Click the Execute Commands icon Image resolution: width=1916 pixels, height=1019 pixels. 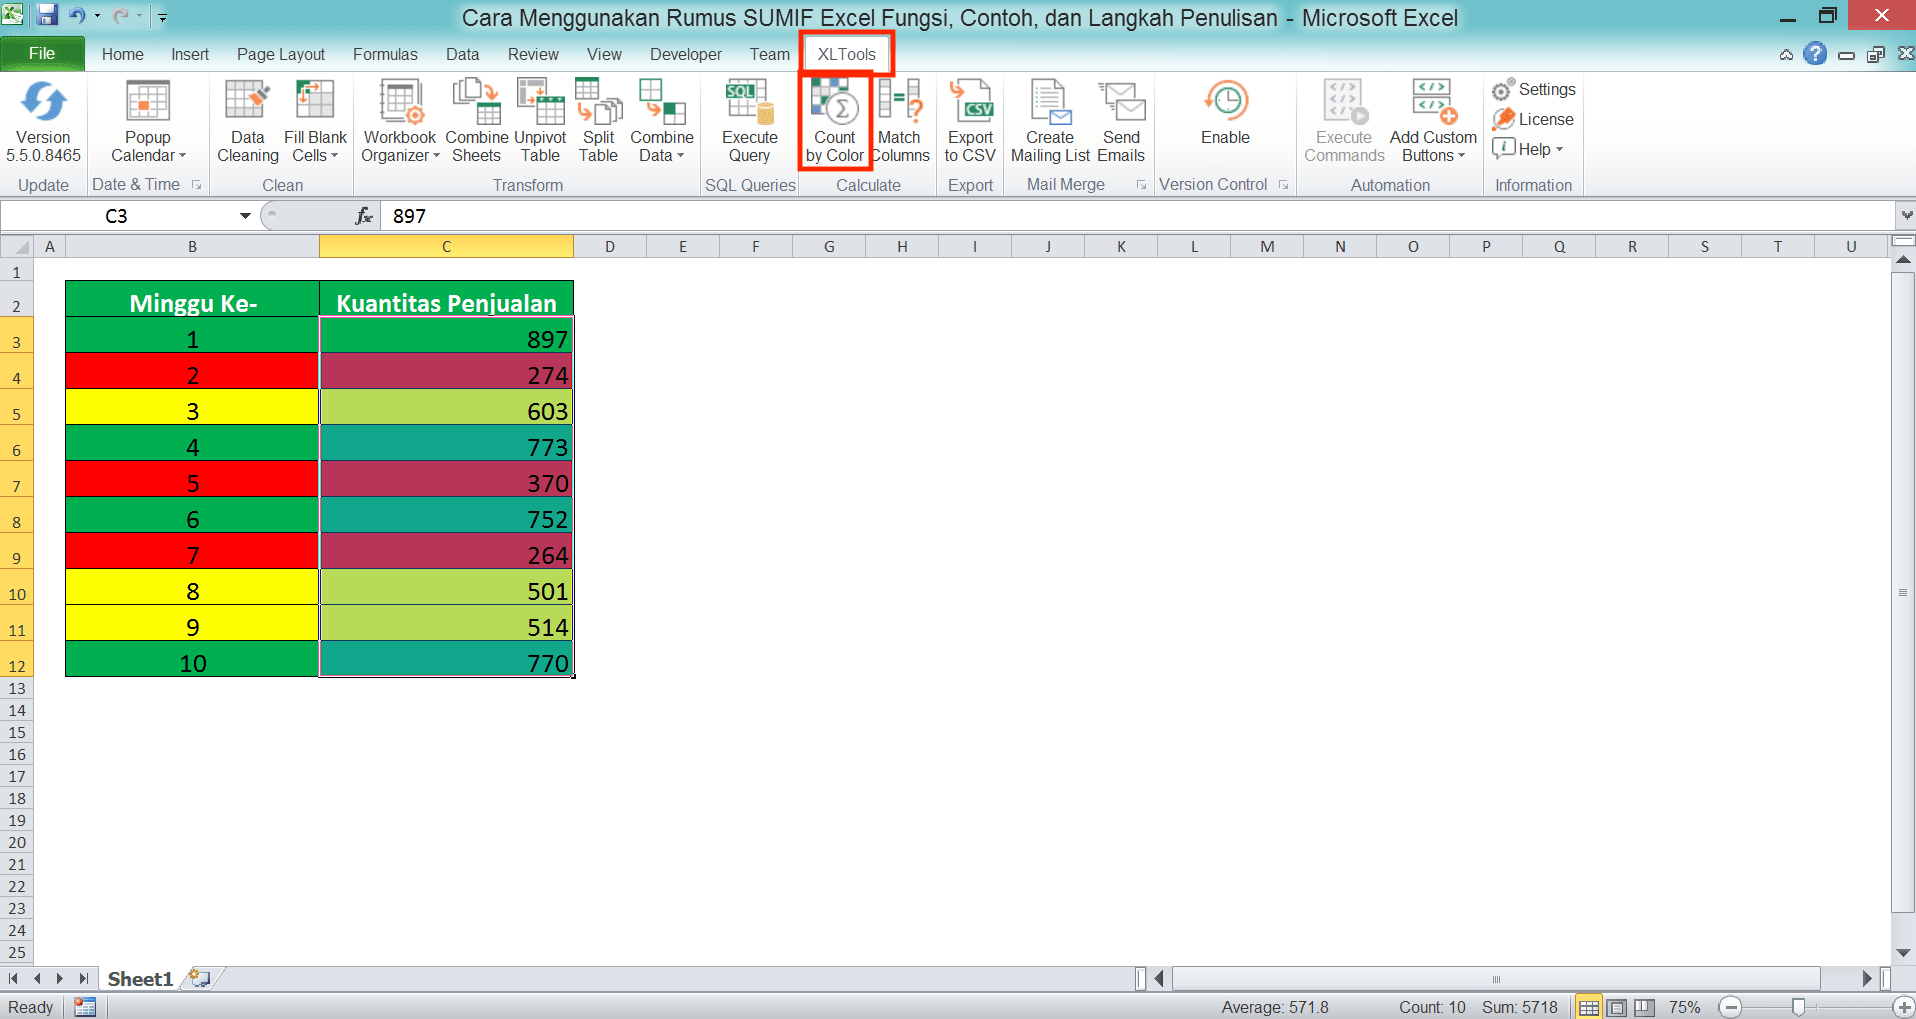(1344, 102)
